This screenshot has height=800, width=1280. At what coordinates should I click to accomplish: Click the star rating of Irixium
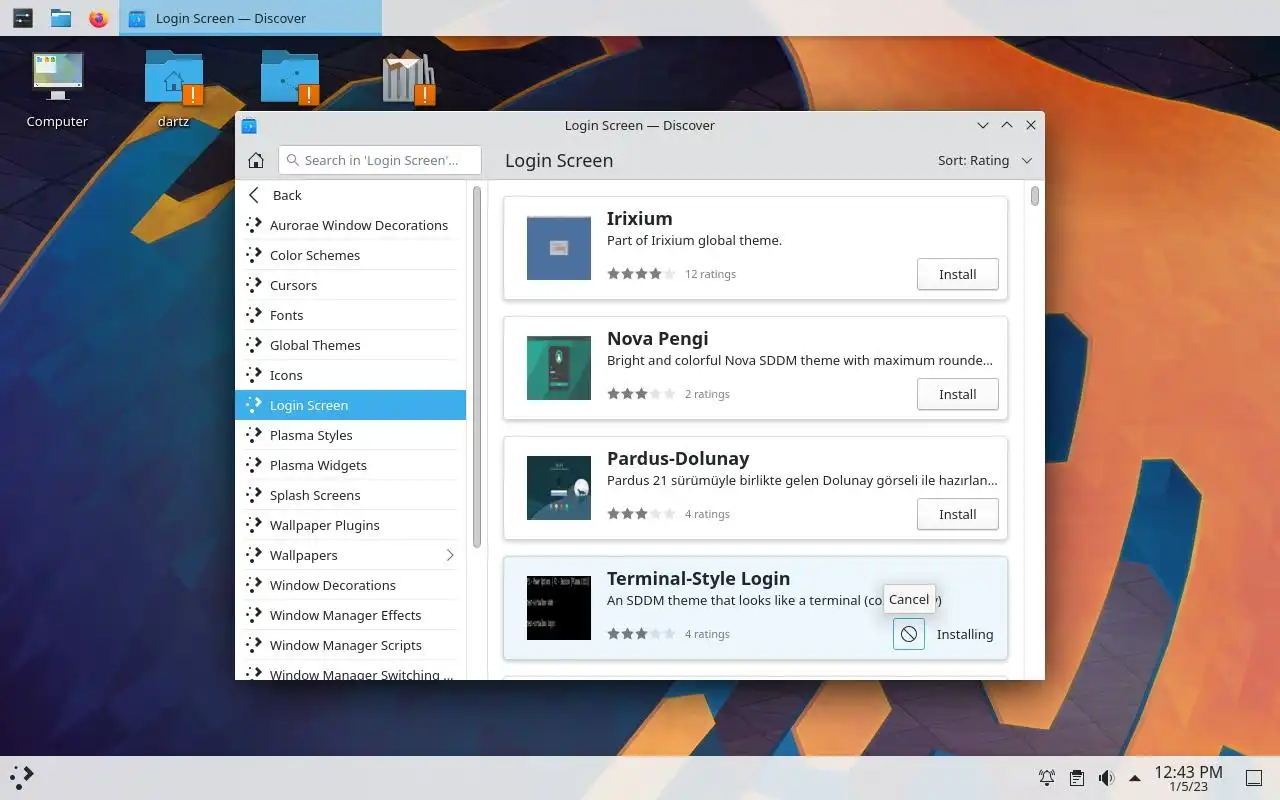[641, 274]
